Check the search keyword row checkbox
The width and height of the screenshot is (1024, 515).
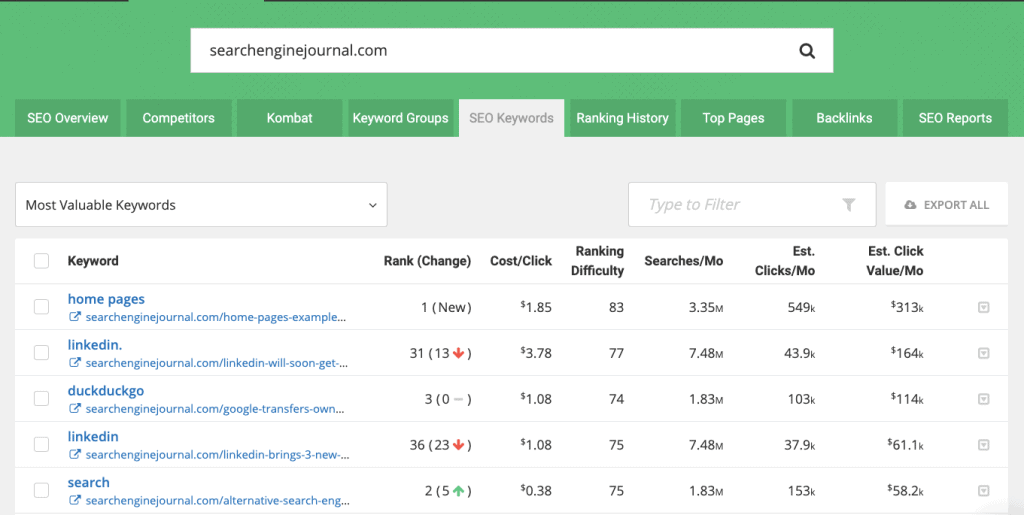41,490
